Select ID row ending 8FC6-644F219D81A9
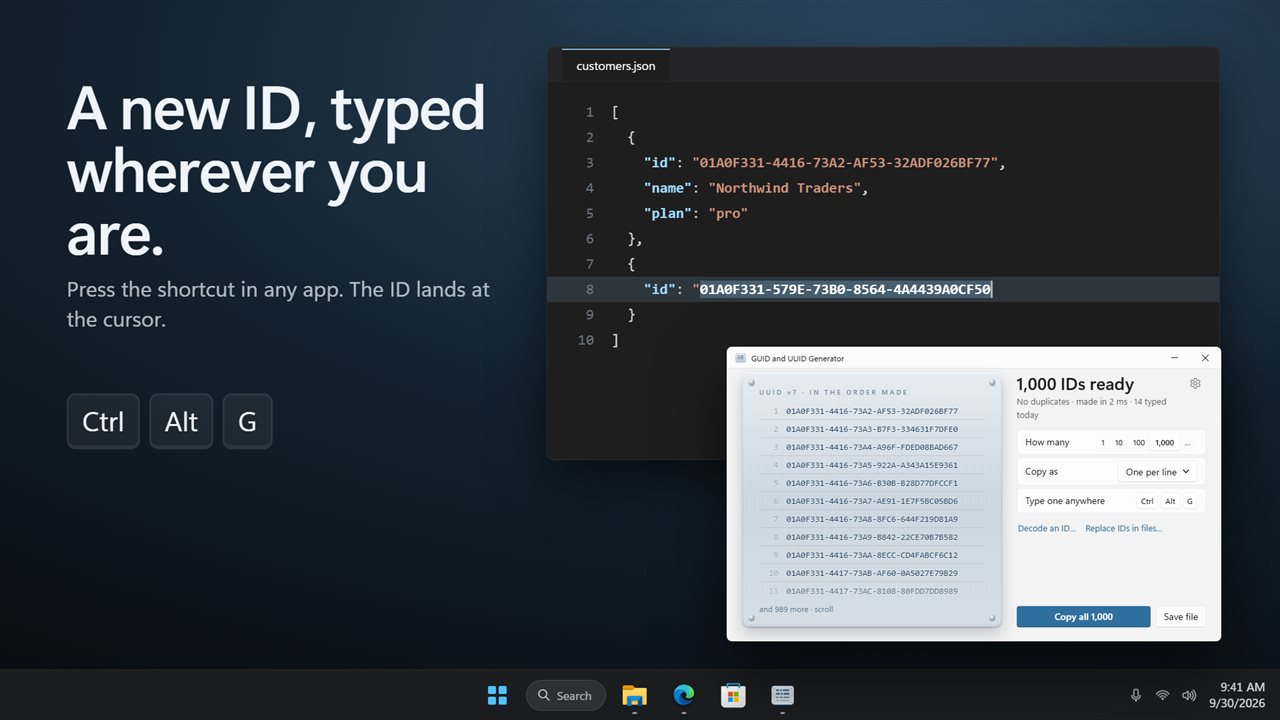 pos(872,519)
